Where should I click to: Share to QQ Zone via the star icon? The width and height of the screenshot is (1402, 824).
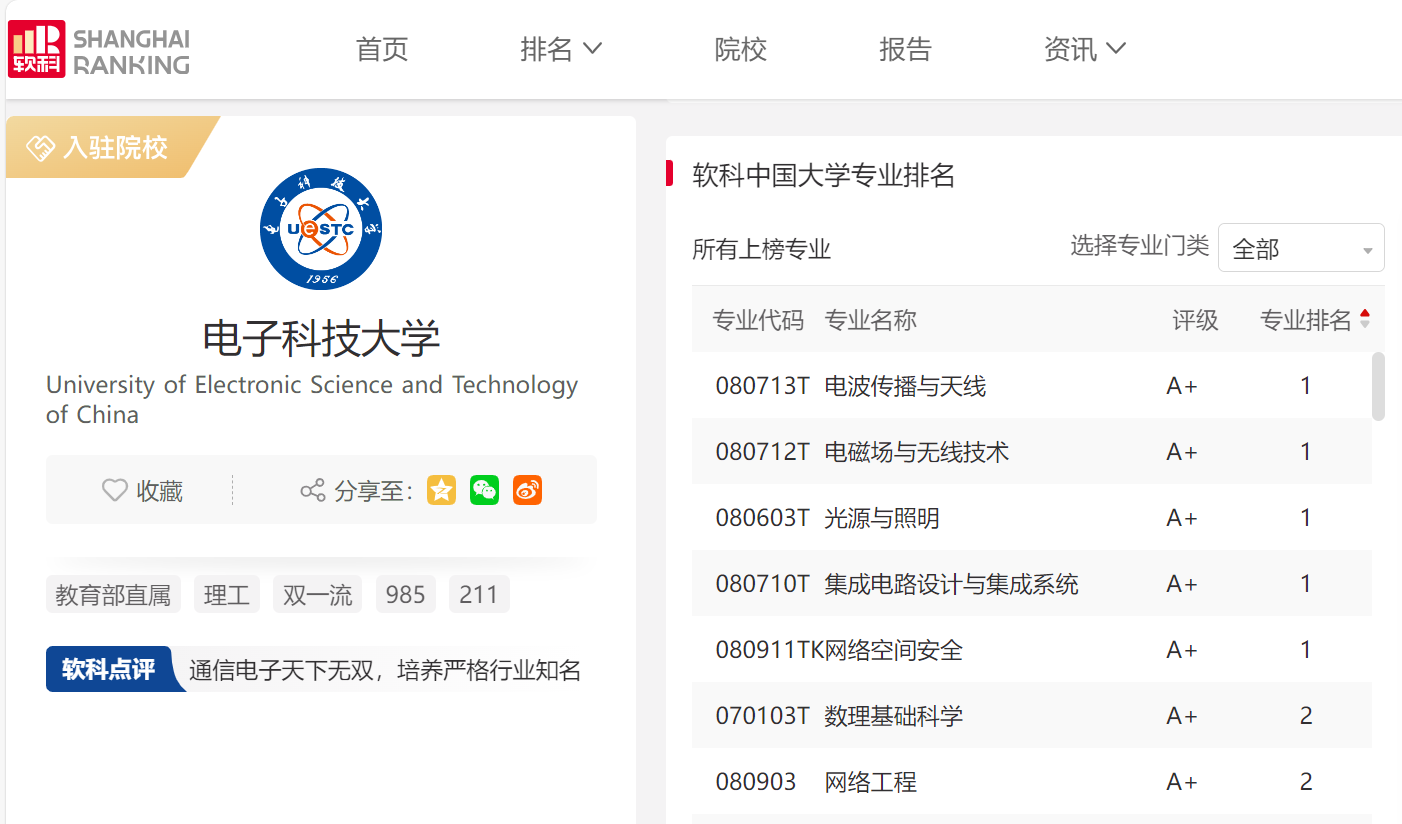point(441,490)
